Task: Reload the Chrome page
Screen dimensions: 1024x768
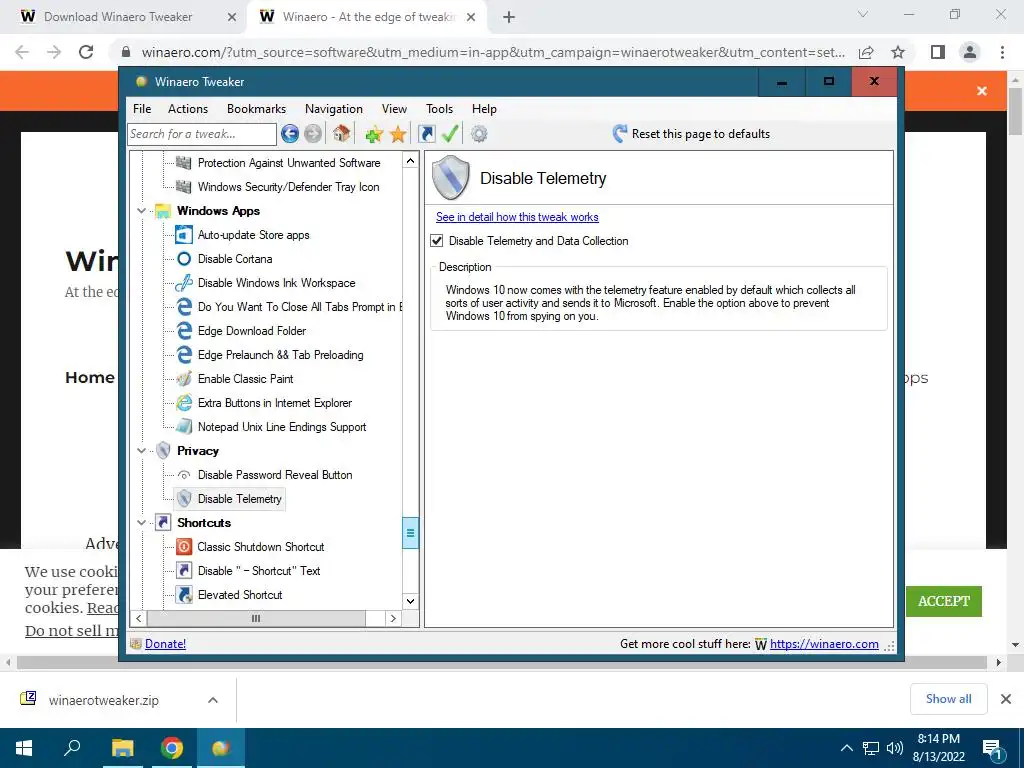Action: click(86, 52)
